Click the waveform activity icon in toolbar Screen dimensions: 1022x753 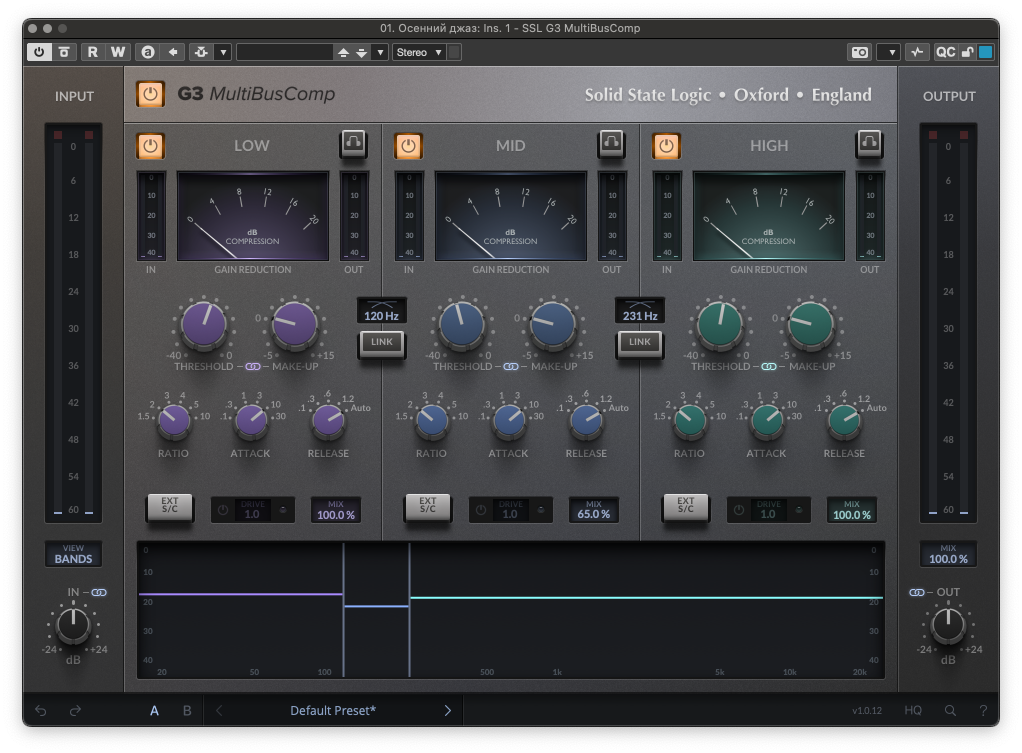(x=917, y=52)
